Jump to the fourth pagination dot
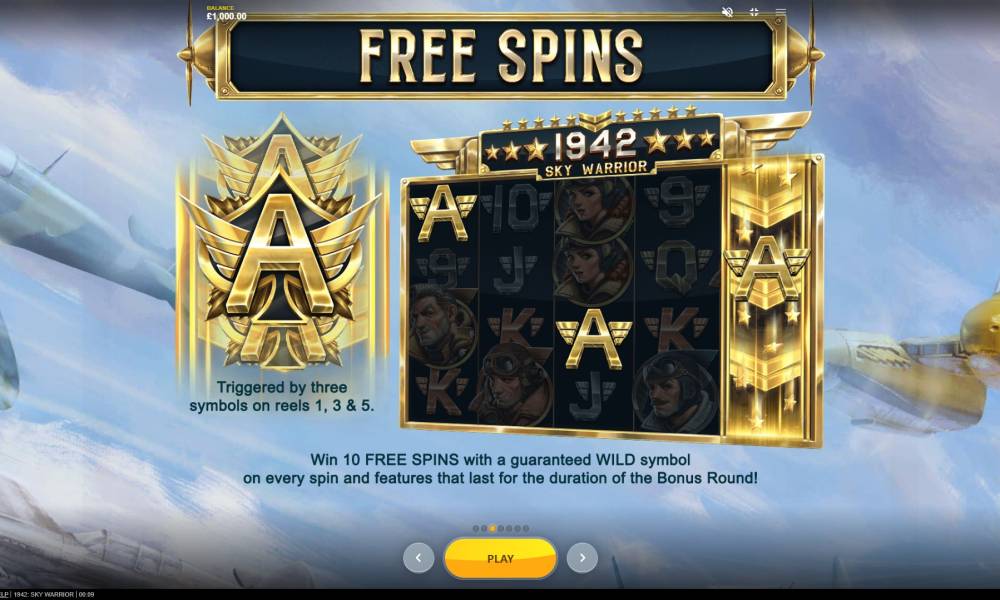 pos(501,529)
